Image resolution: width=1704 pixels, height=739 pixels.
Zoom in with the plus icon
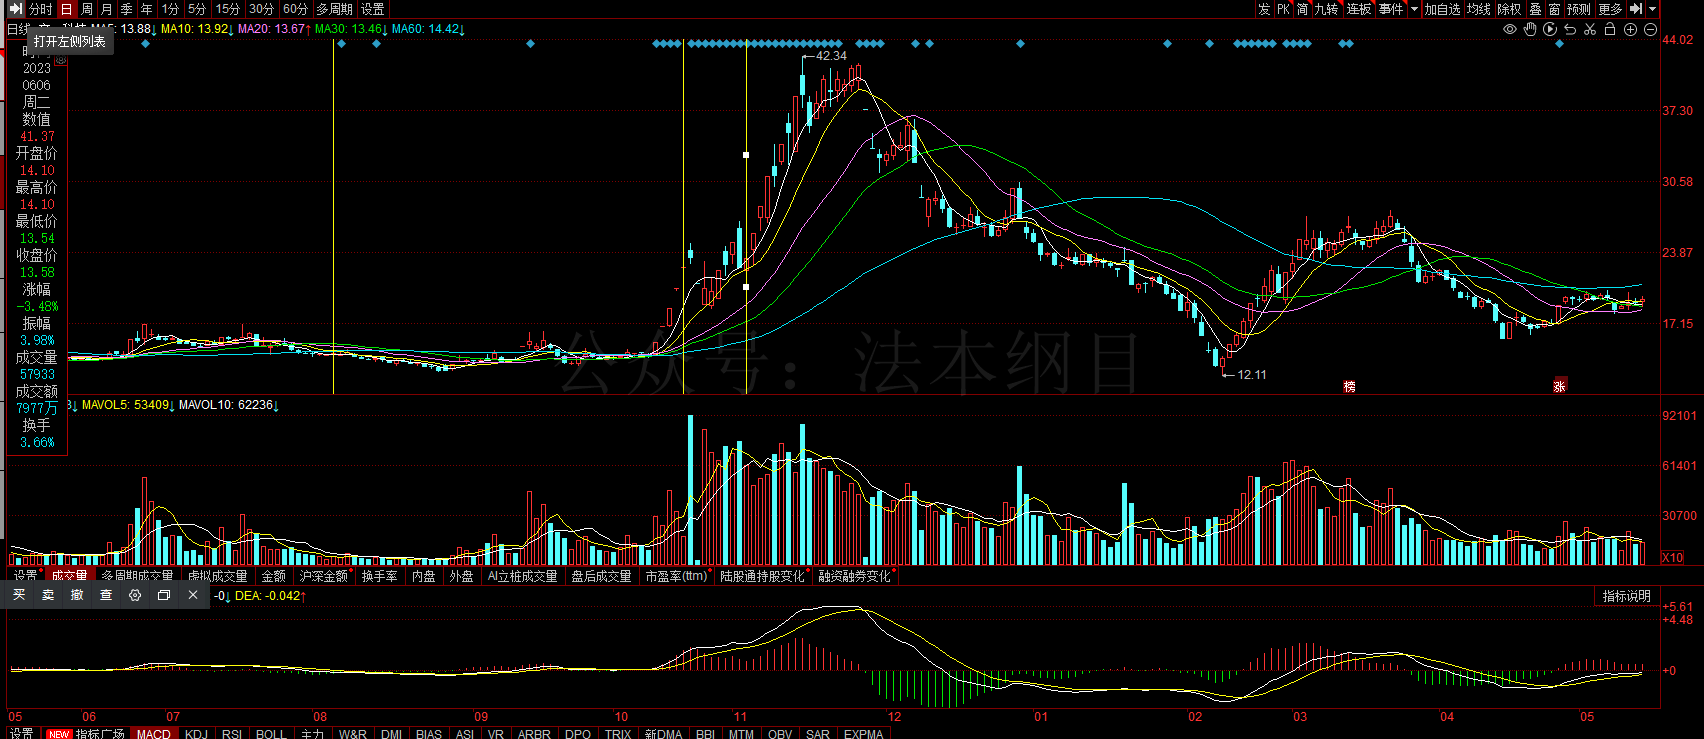click(1630, 29)
